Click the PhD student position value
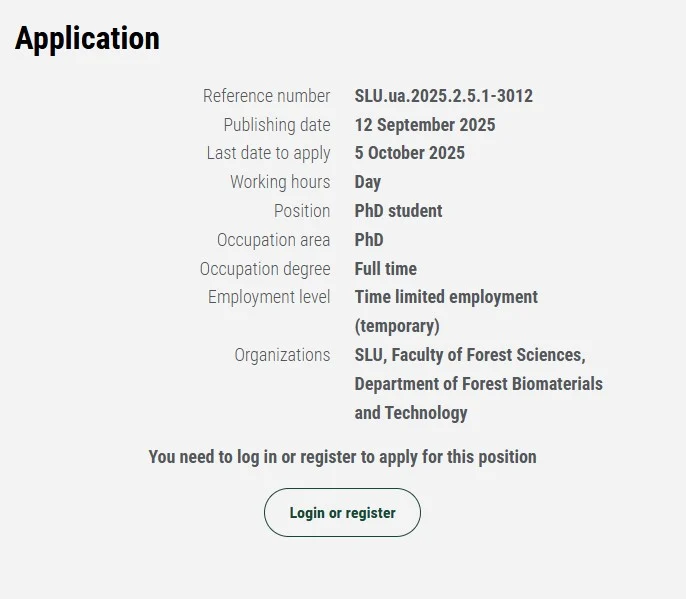Viewport: 686px width, 599px height. (x=398, y=211)
